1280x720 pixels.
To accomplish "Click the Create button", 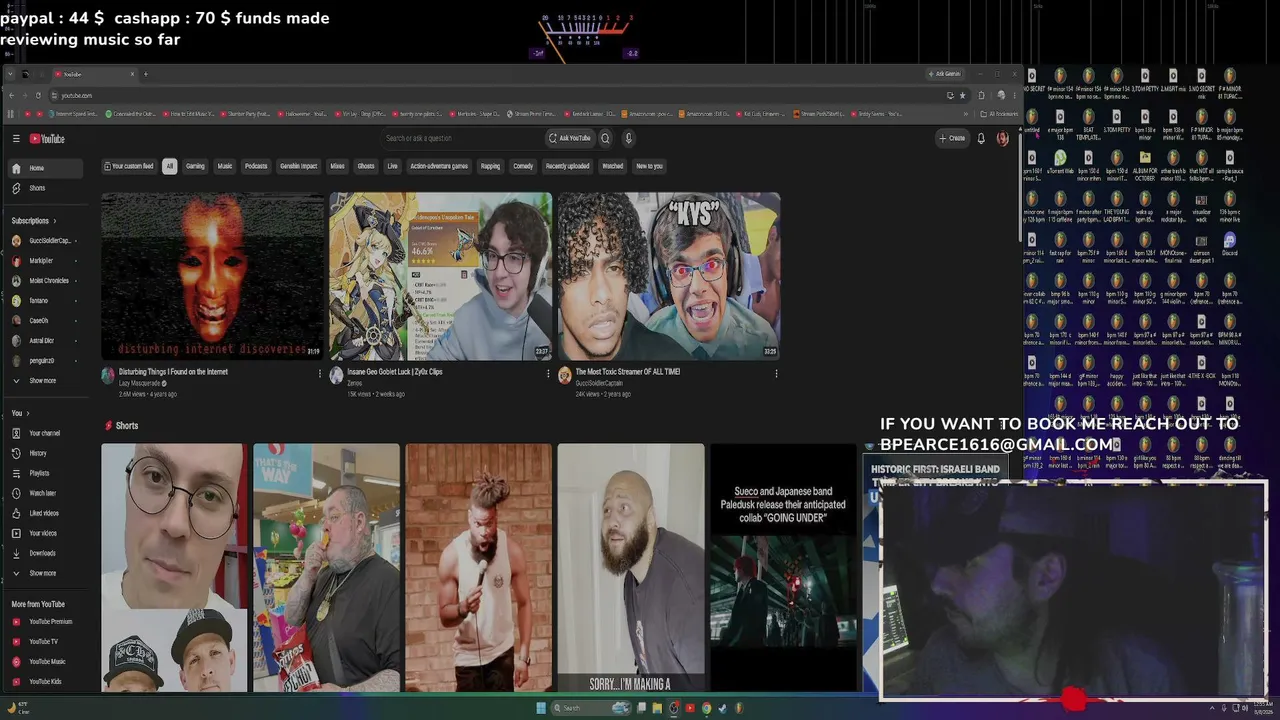I will 952,138.
